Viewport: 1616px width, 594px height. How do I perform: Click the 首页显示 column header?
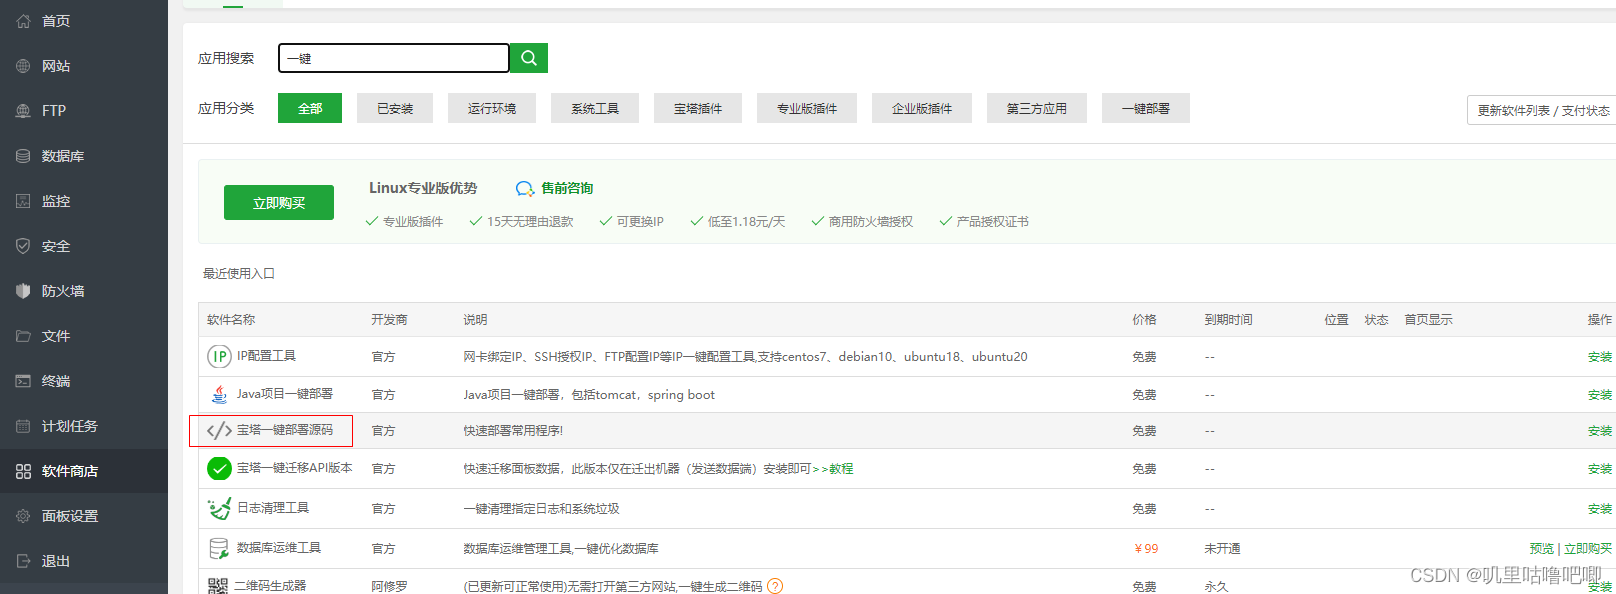point(1428,320)
